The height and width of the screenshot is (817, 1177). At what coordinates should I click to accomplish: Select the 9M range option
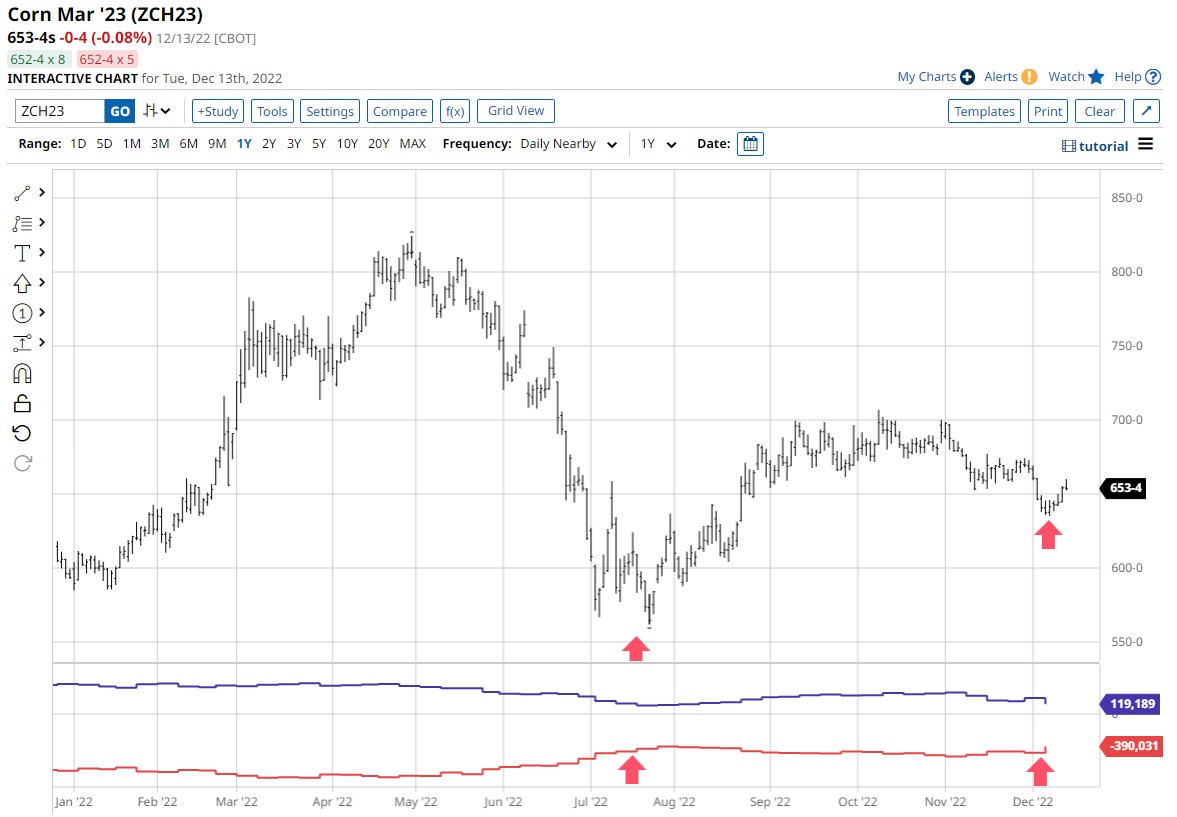coord(217,143)
